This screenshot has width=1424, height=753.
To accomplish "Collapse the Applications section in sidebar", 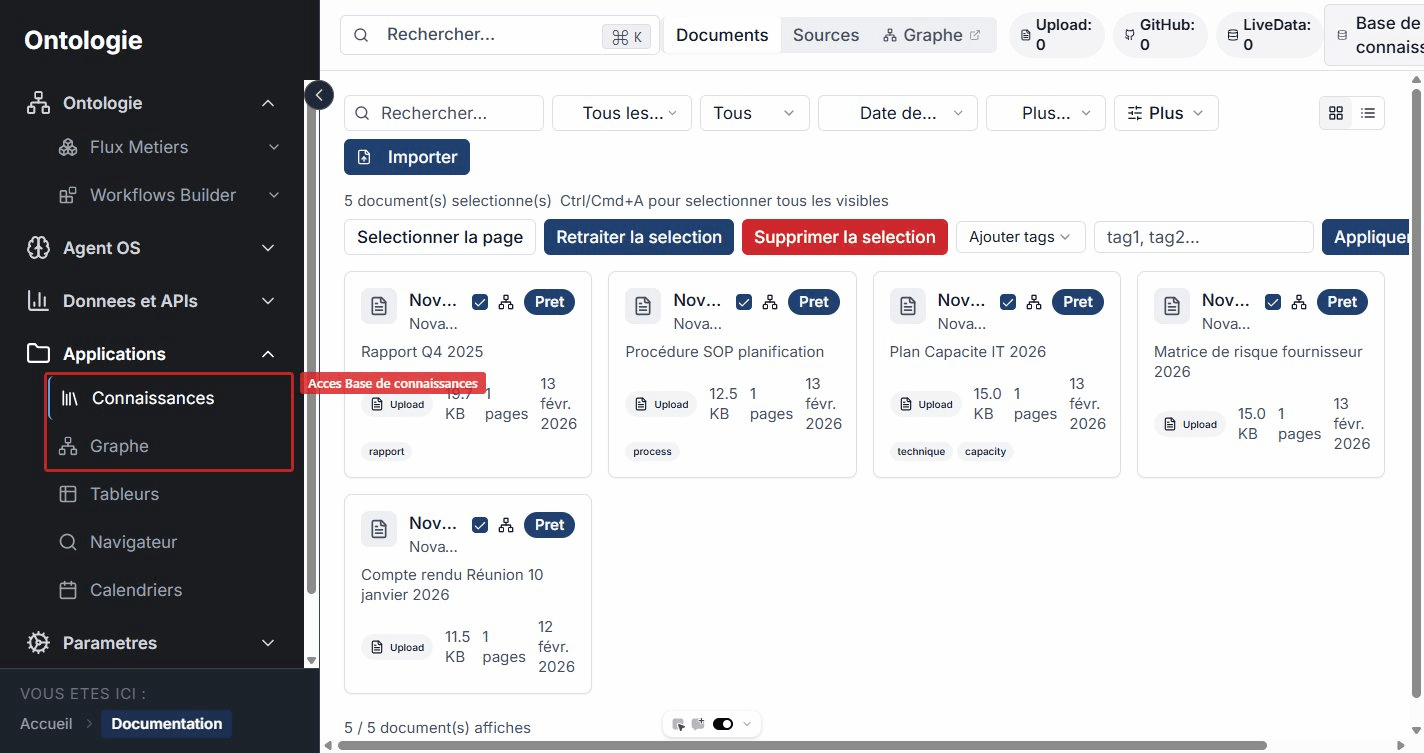I will 267,353.
